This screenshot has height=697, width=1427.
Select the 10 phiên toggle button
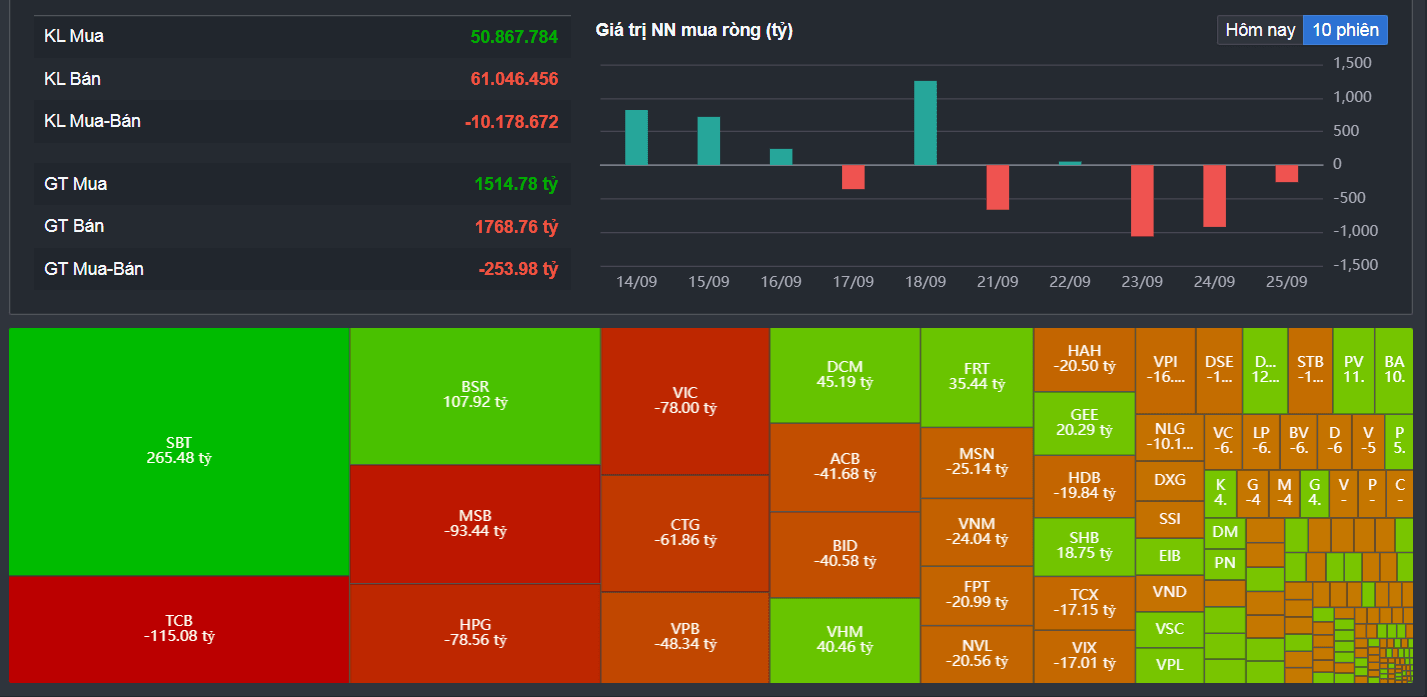1345,30
